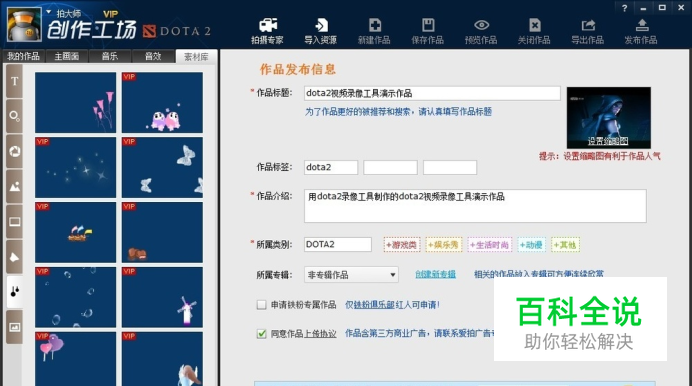Viewport: 692px width, 386px height.
Task: Publish work with 发布作品 icon
Action: point(641,31)
